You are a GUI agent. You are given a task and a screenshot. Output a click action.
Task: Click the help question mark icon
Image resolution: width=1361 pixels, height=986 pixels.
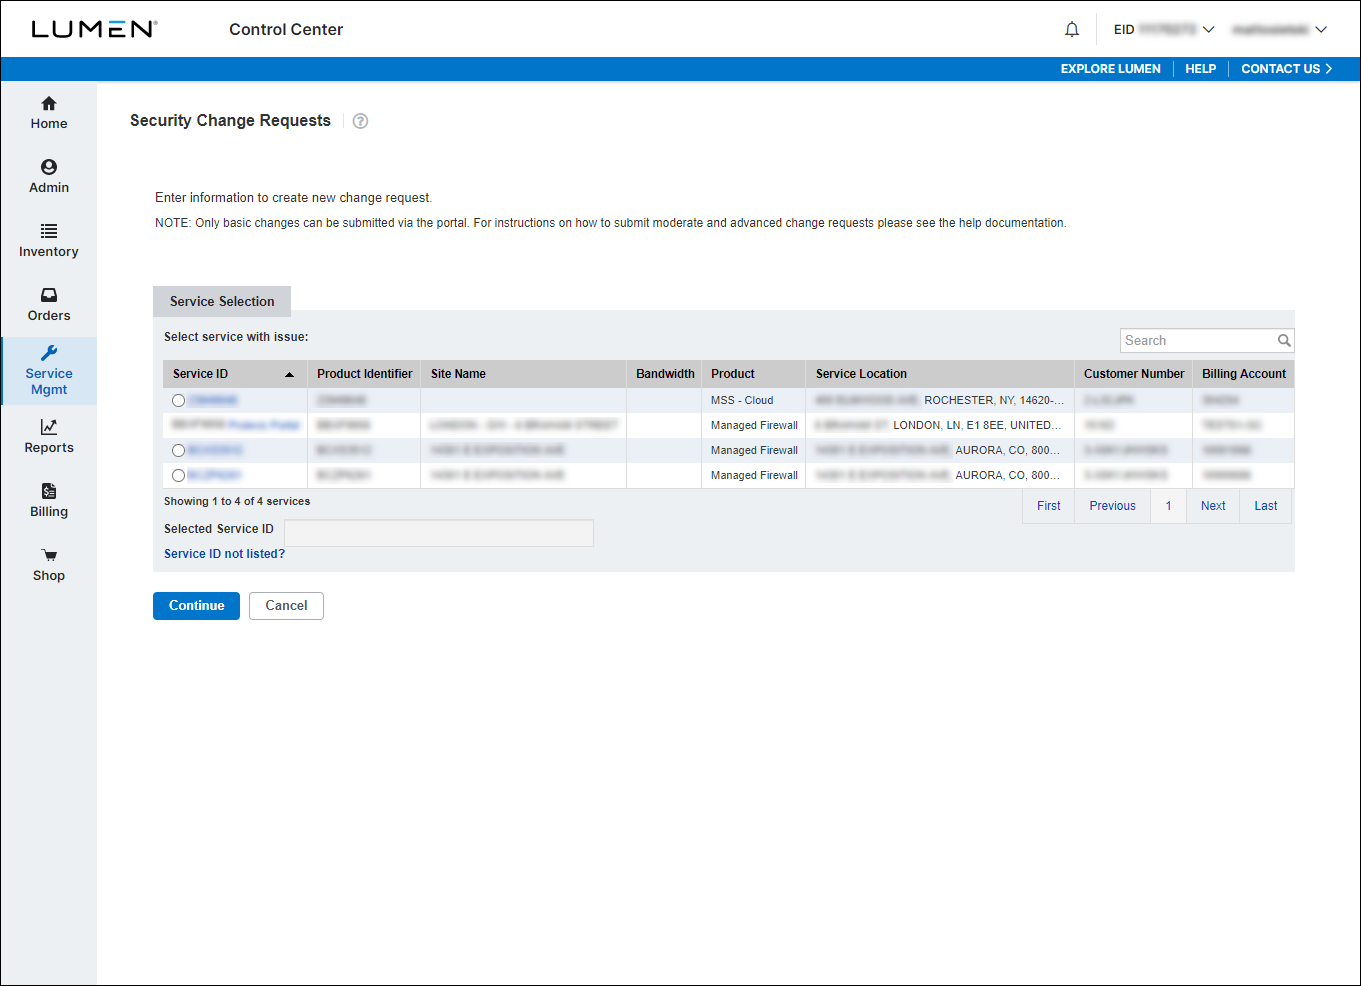click(x=361, y=121)
